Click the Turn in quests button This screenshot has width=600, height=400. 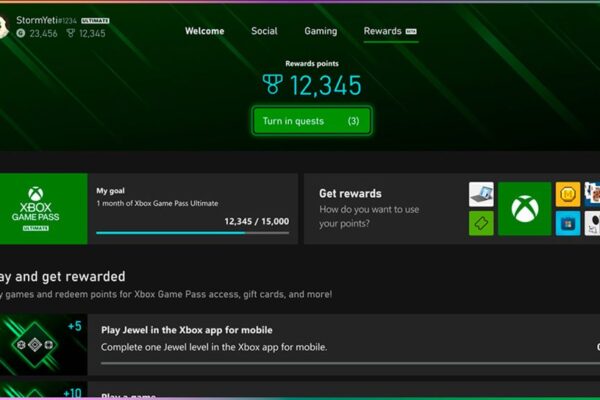click(311, 121)
